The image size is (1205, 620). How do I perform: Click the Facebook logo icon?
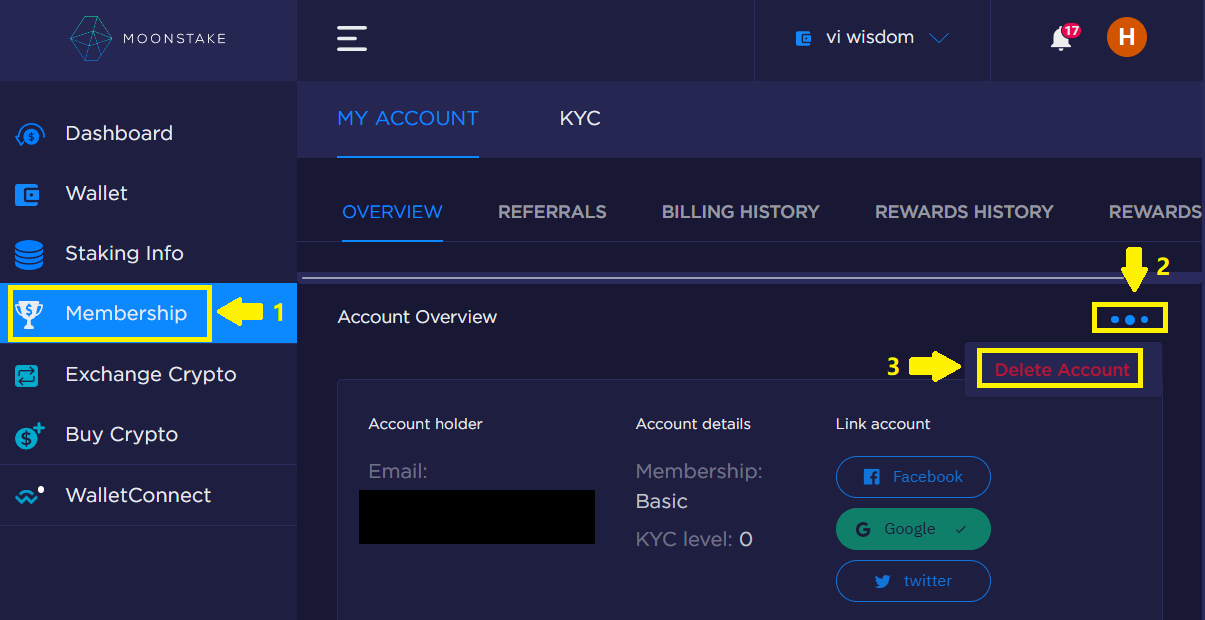point(870,477)
